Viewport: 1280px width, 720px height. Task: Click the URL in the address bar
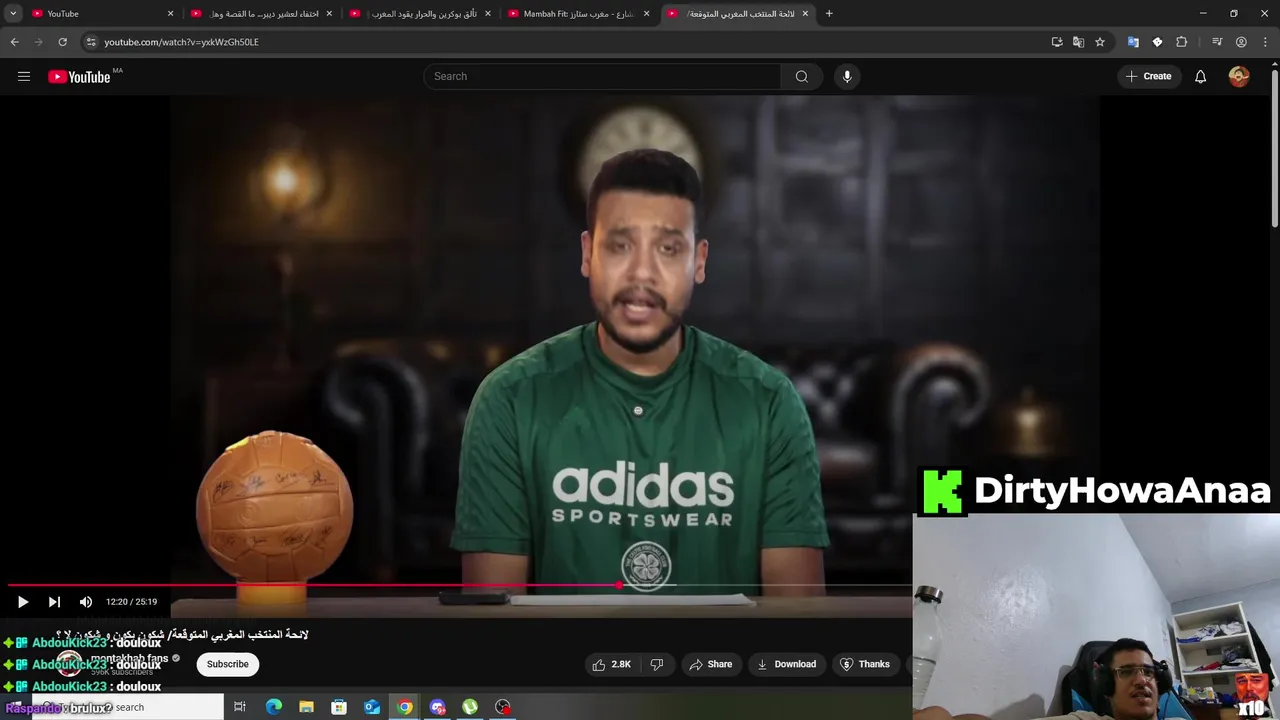[181, 42]
